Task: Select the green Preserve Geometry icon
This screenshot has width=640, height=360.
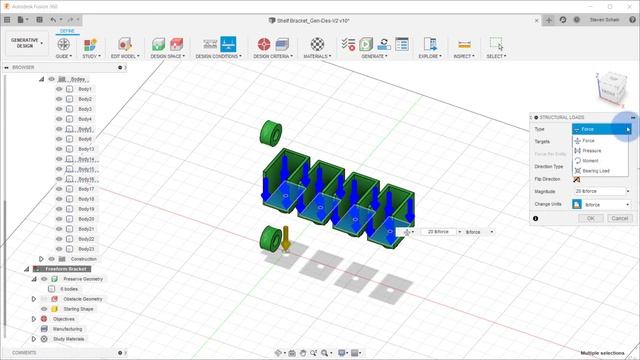Action: [x=158, y=44]
